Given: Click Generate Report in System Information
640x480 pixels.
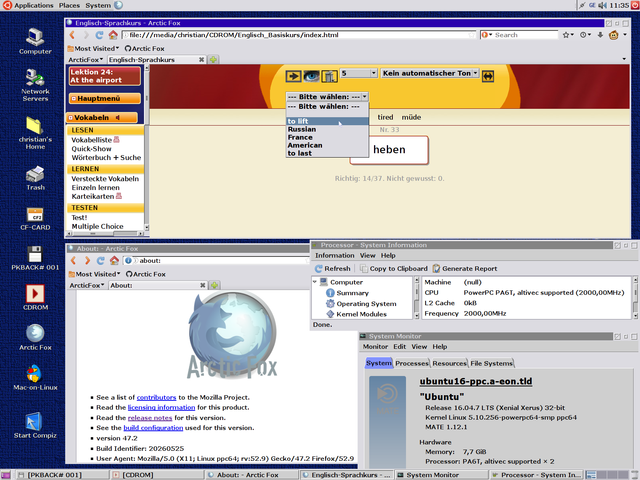Looking at the screenshot, I should pyautogui.click(x=465, y=269).
